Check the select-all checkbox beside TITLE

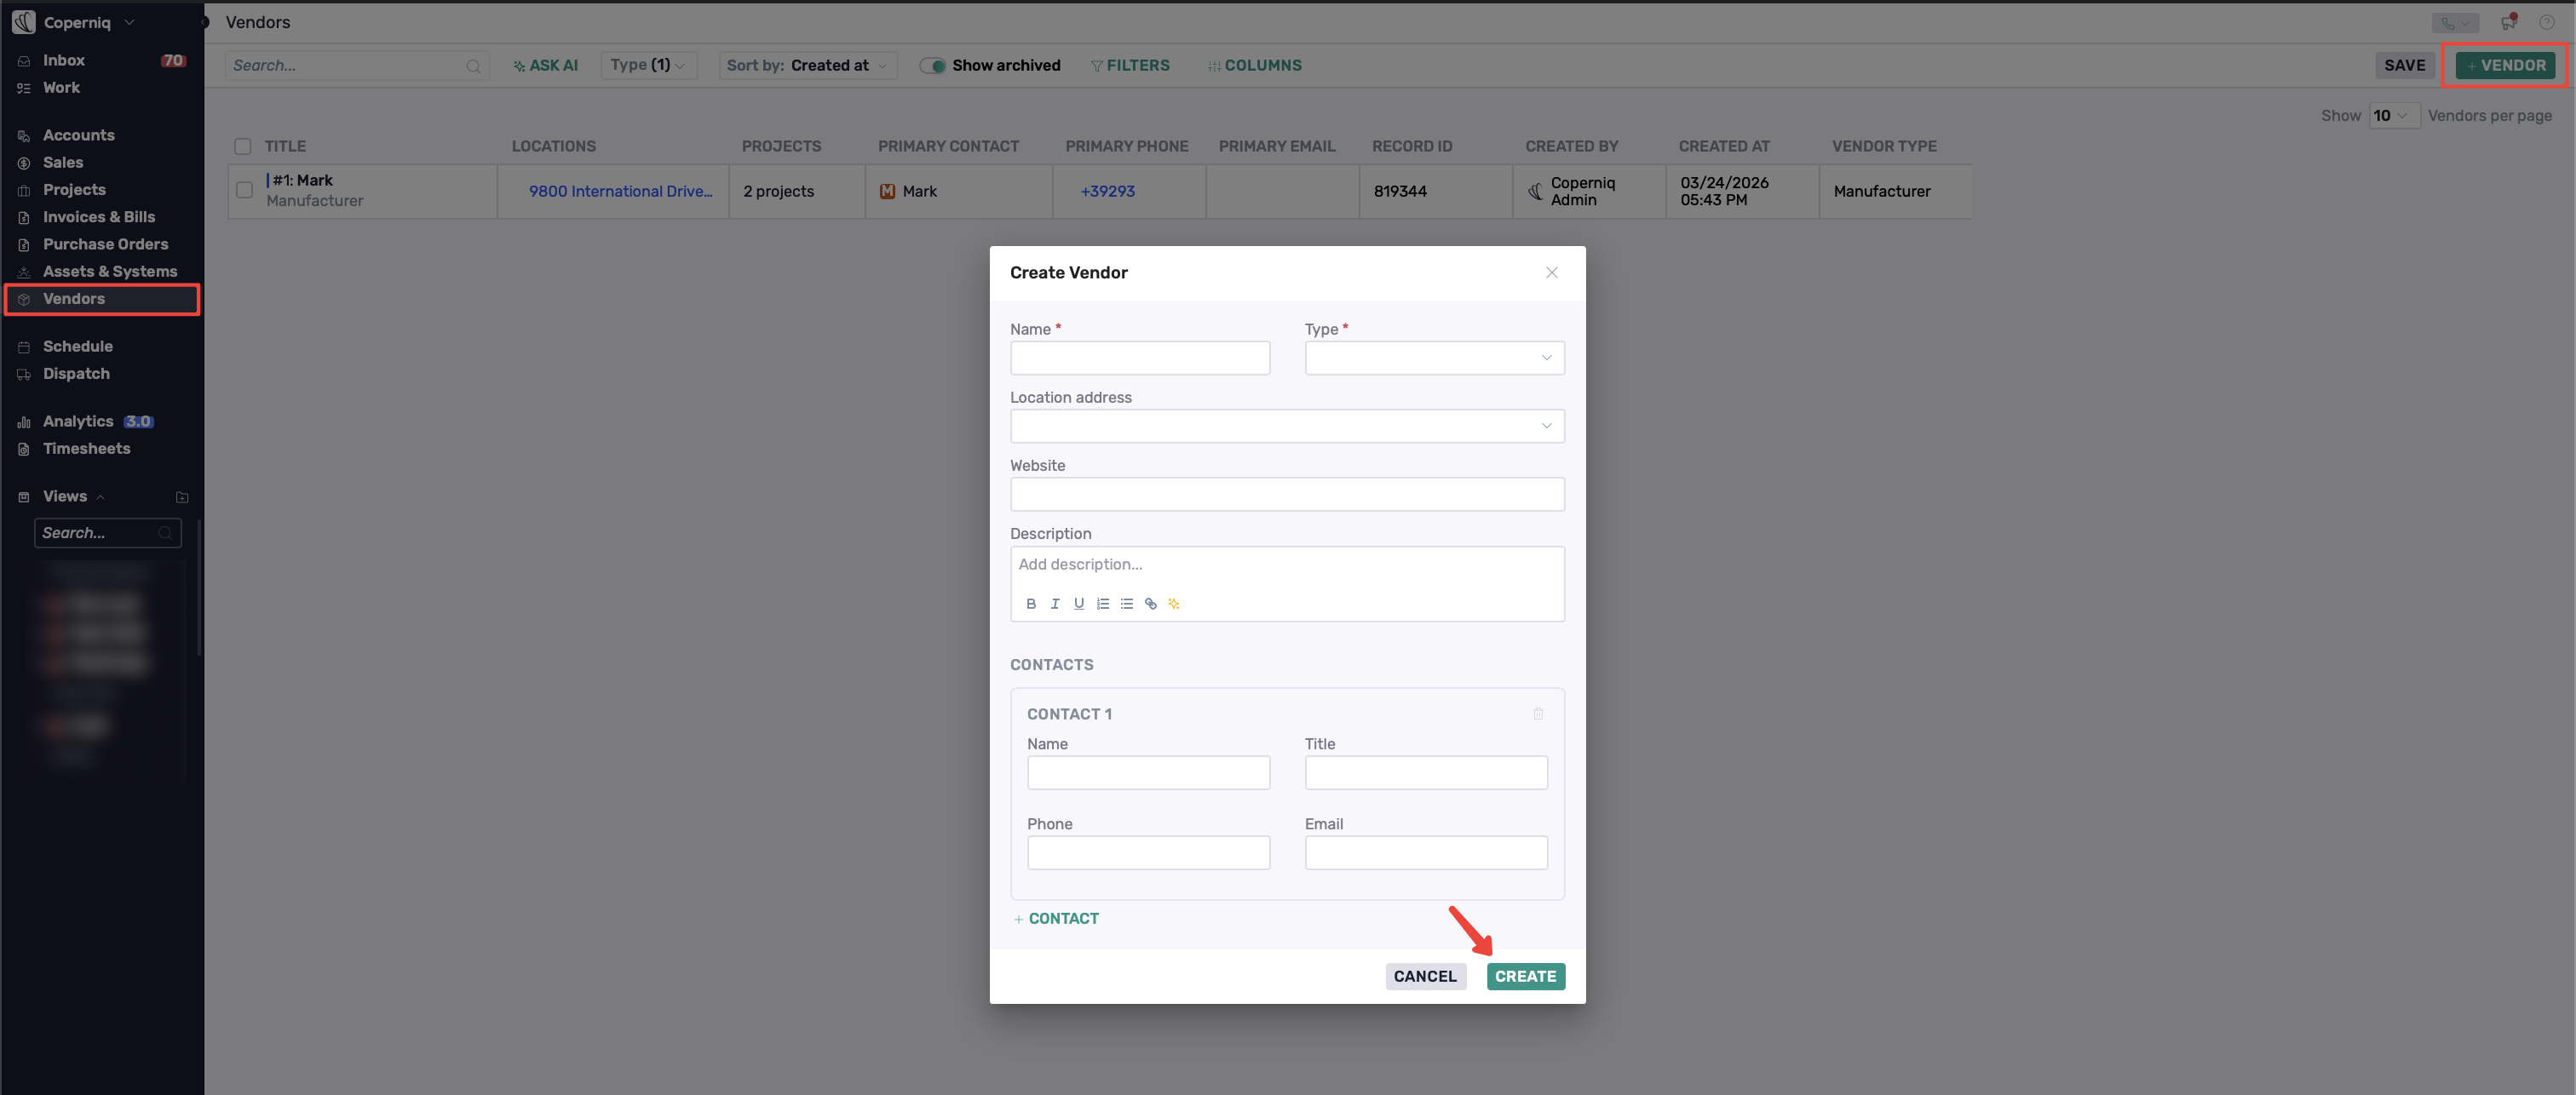[243, 146]
